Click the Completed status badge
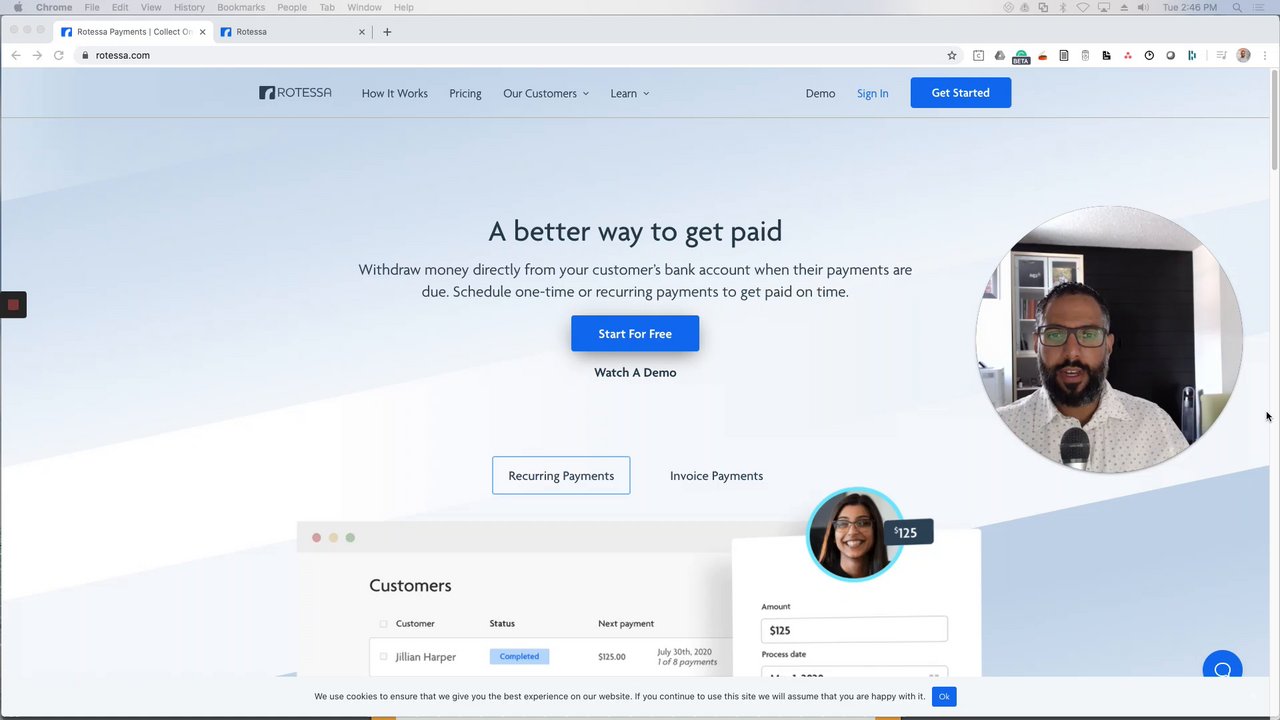Screen dimensions: 1280x720 [519, 656]
